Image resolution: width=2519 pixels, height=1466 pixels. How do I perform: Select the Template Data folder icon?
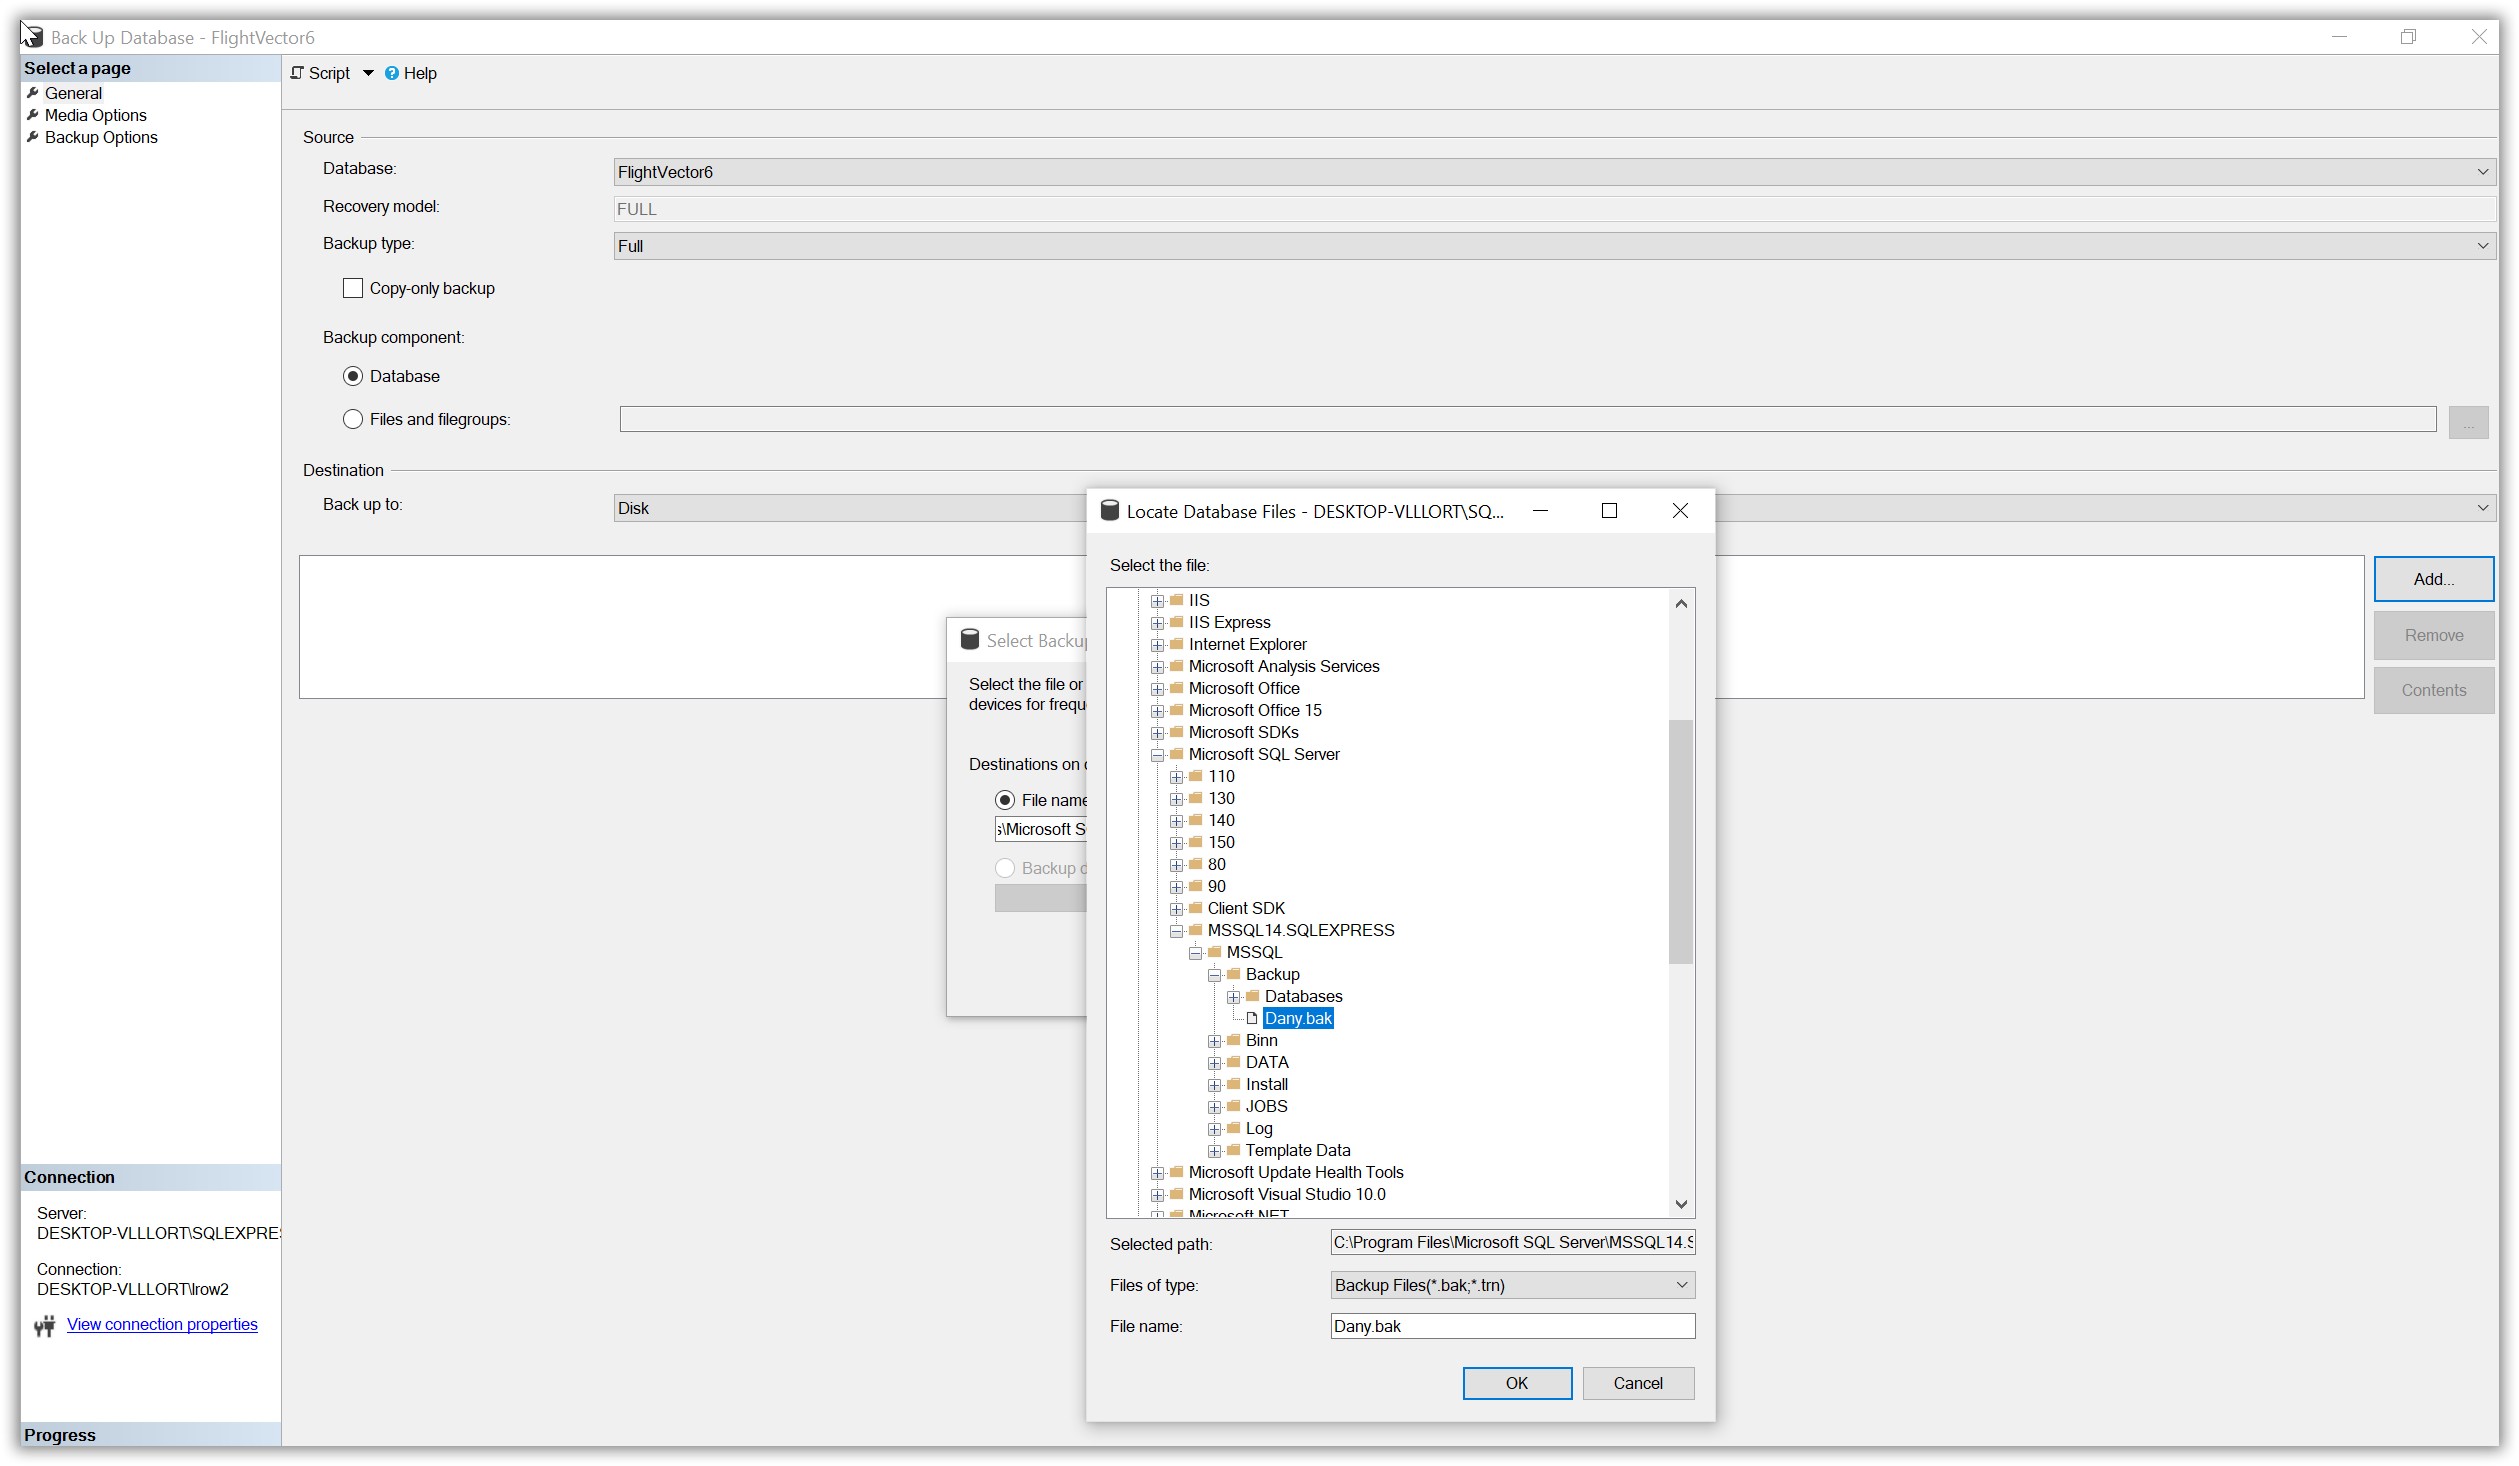[1233, 1150]
